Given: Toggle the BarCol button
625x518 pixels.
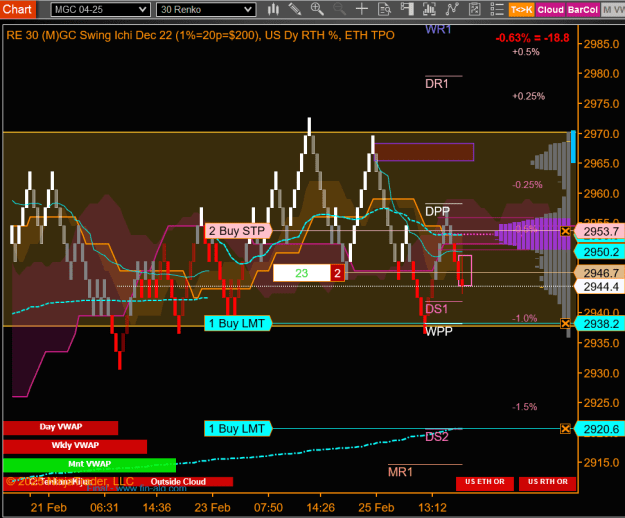Looking at the screenshot, I should pos(582,10).
